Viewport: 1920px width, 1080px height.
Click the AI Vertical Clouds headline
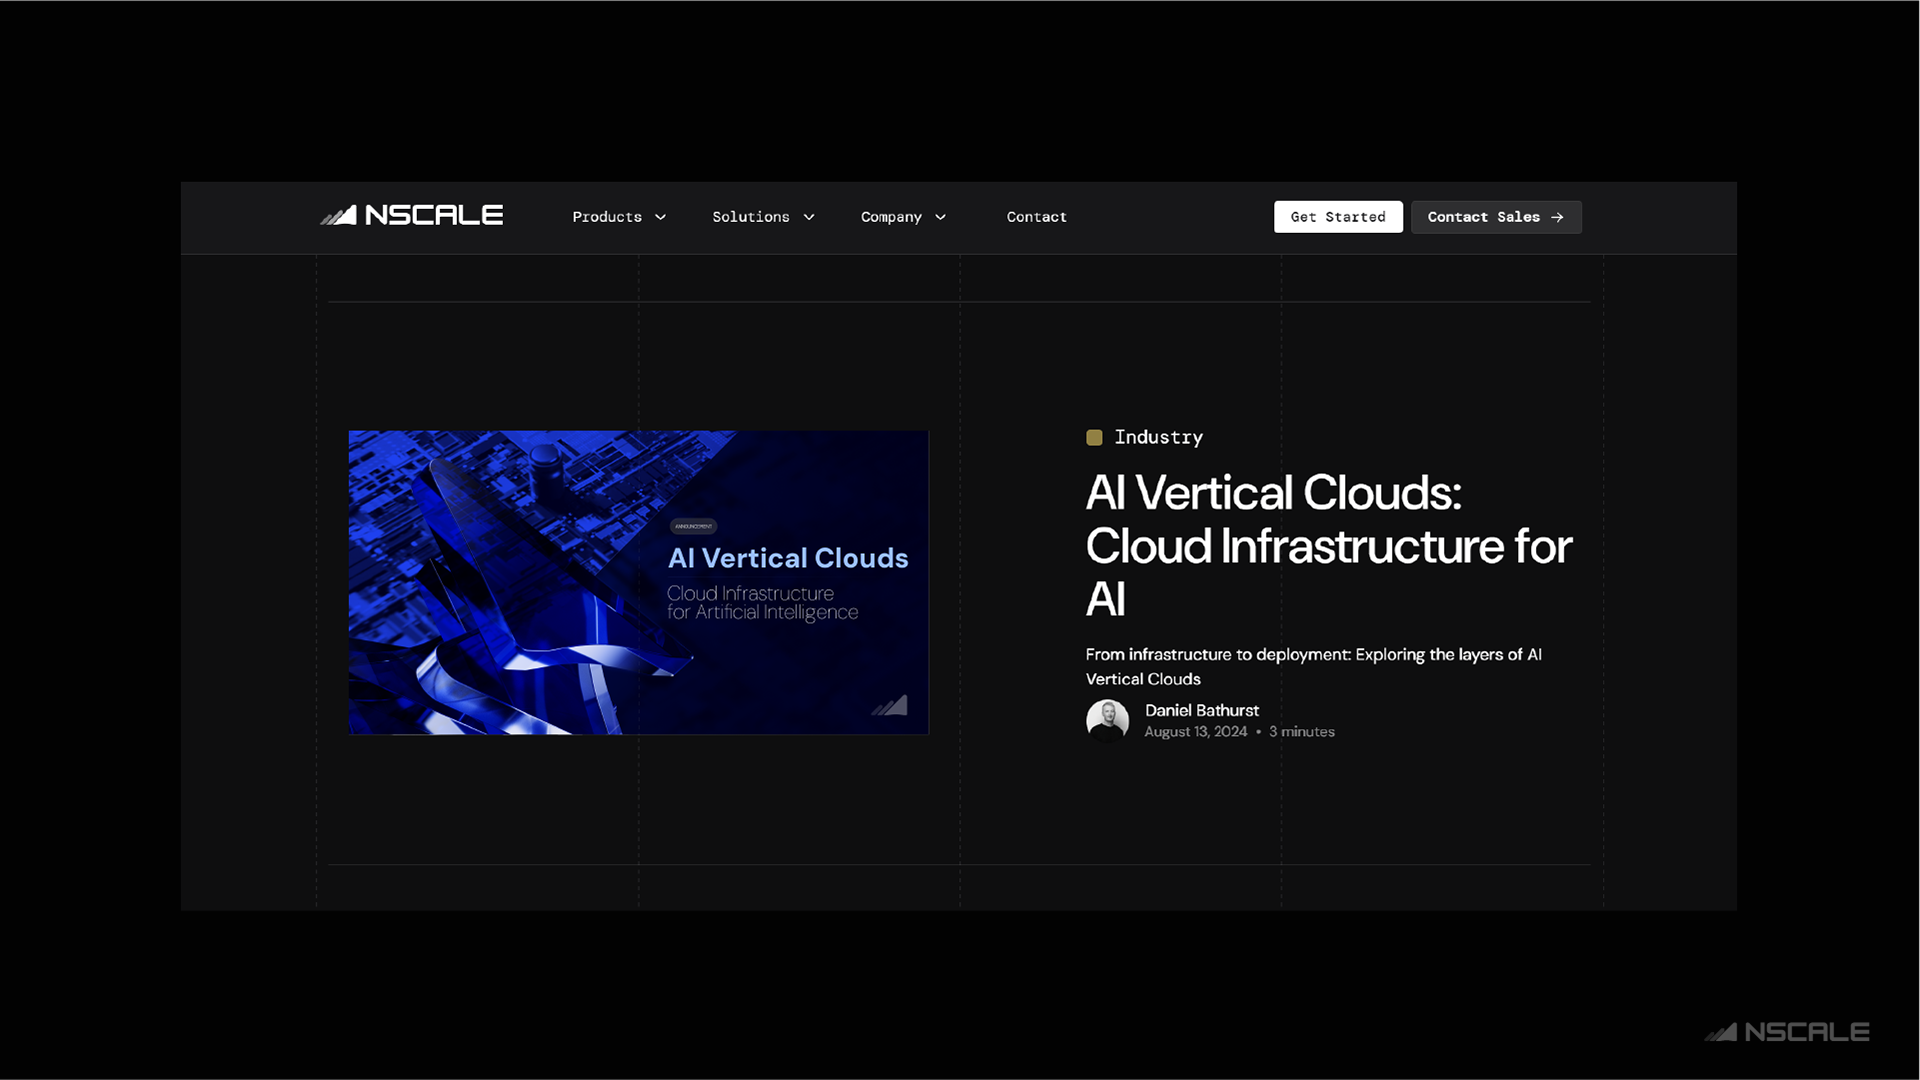point(1328,546)
